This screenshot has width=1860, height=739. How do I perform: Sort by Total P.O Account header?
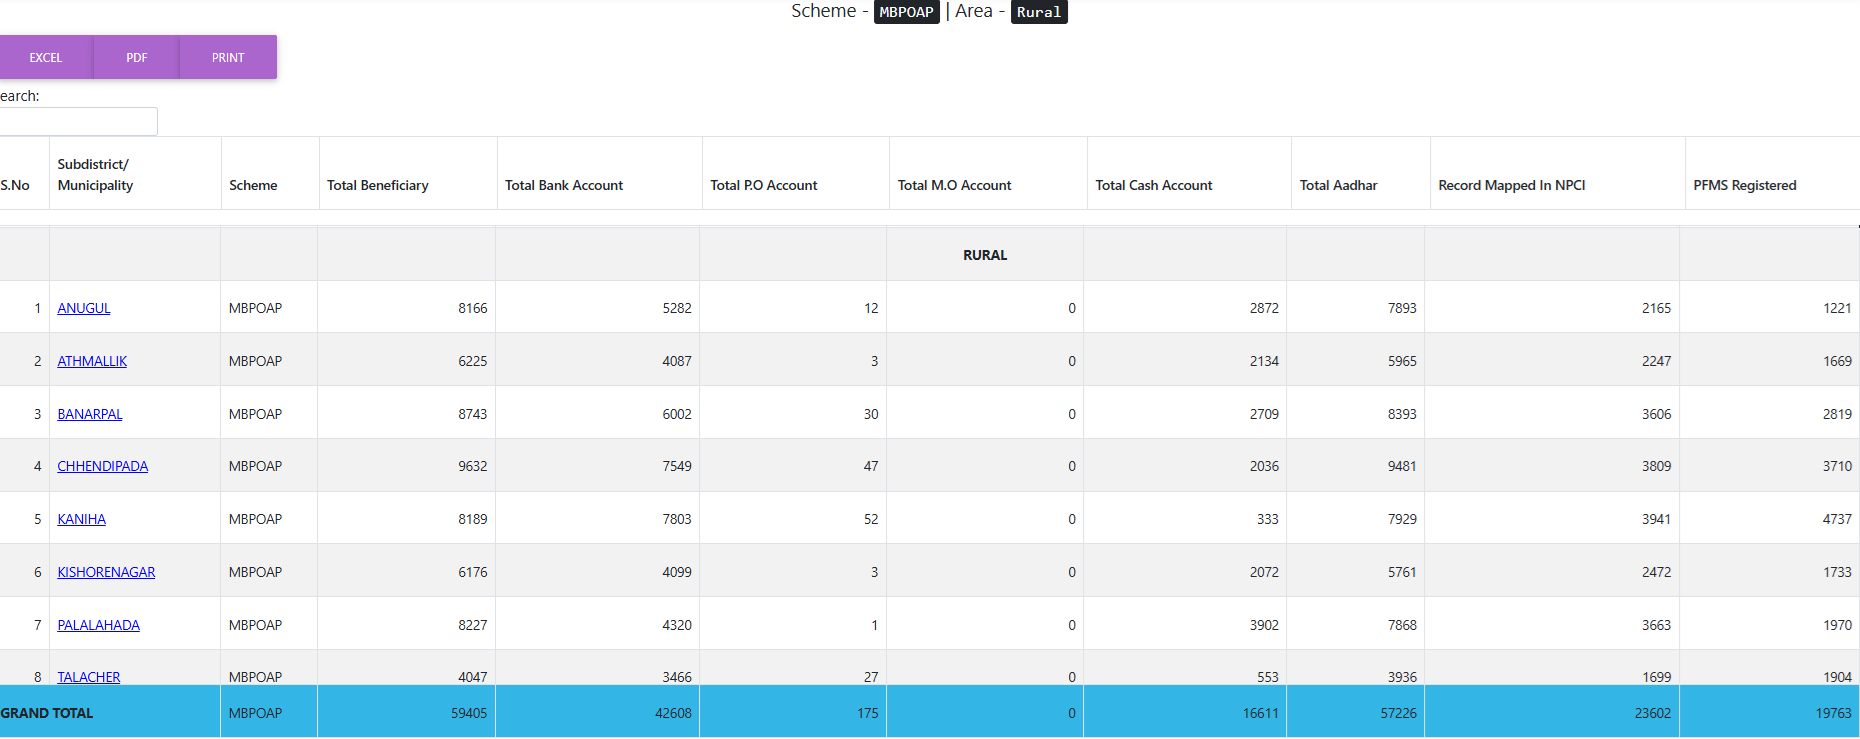[x=796, y=174]
